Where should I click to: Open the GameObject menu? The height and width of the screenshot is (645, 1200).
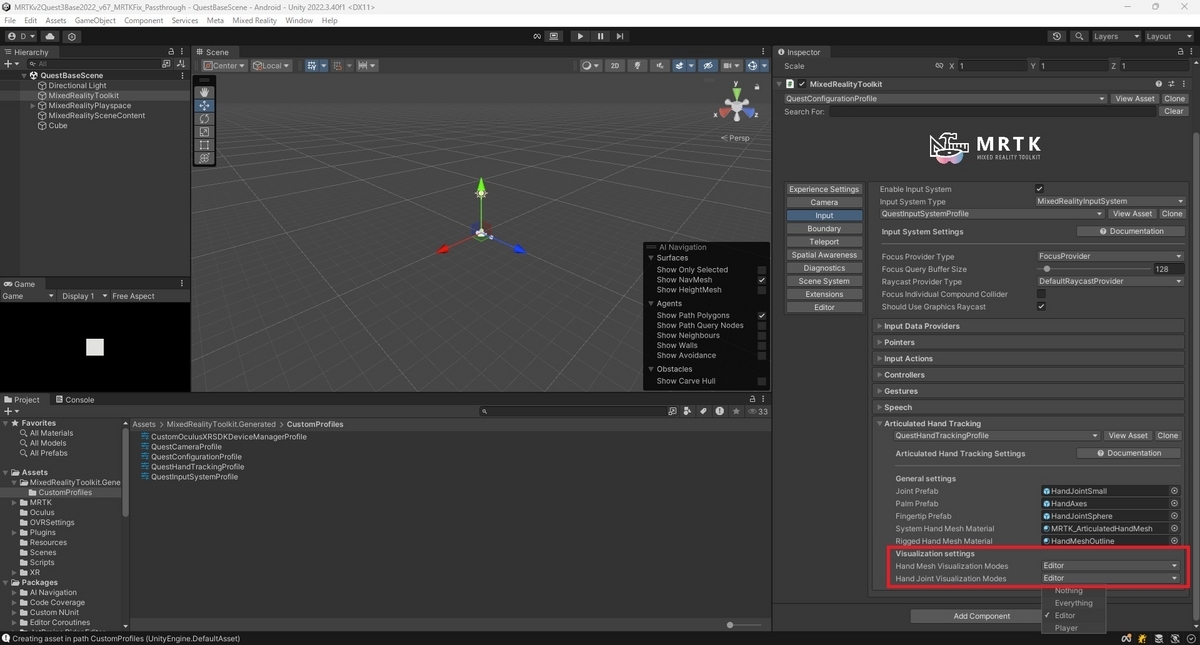[x=95, y=20]
